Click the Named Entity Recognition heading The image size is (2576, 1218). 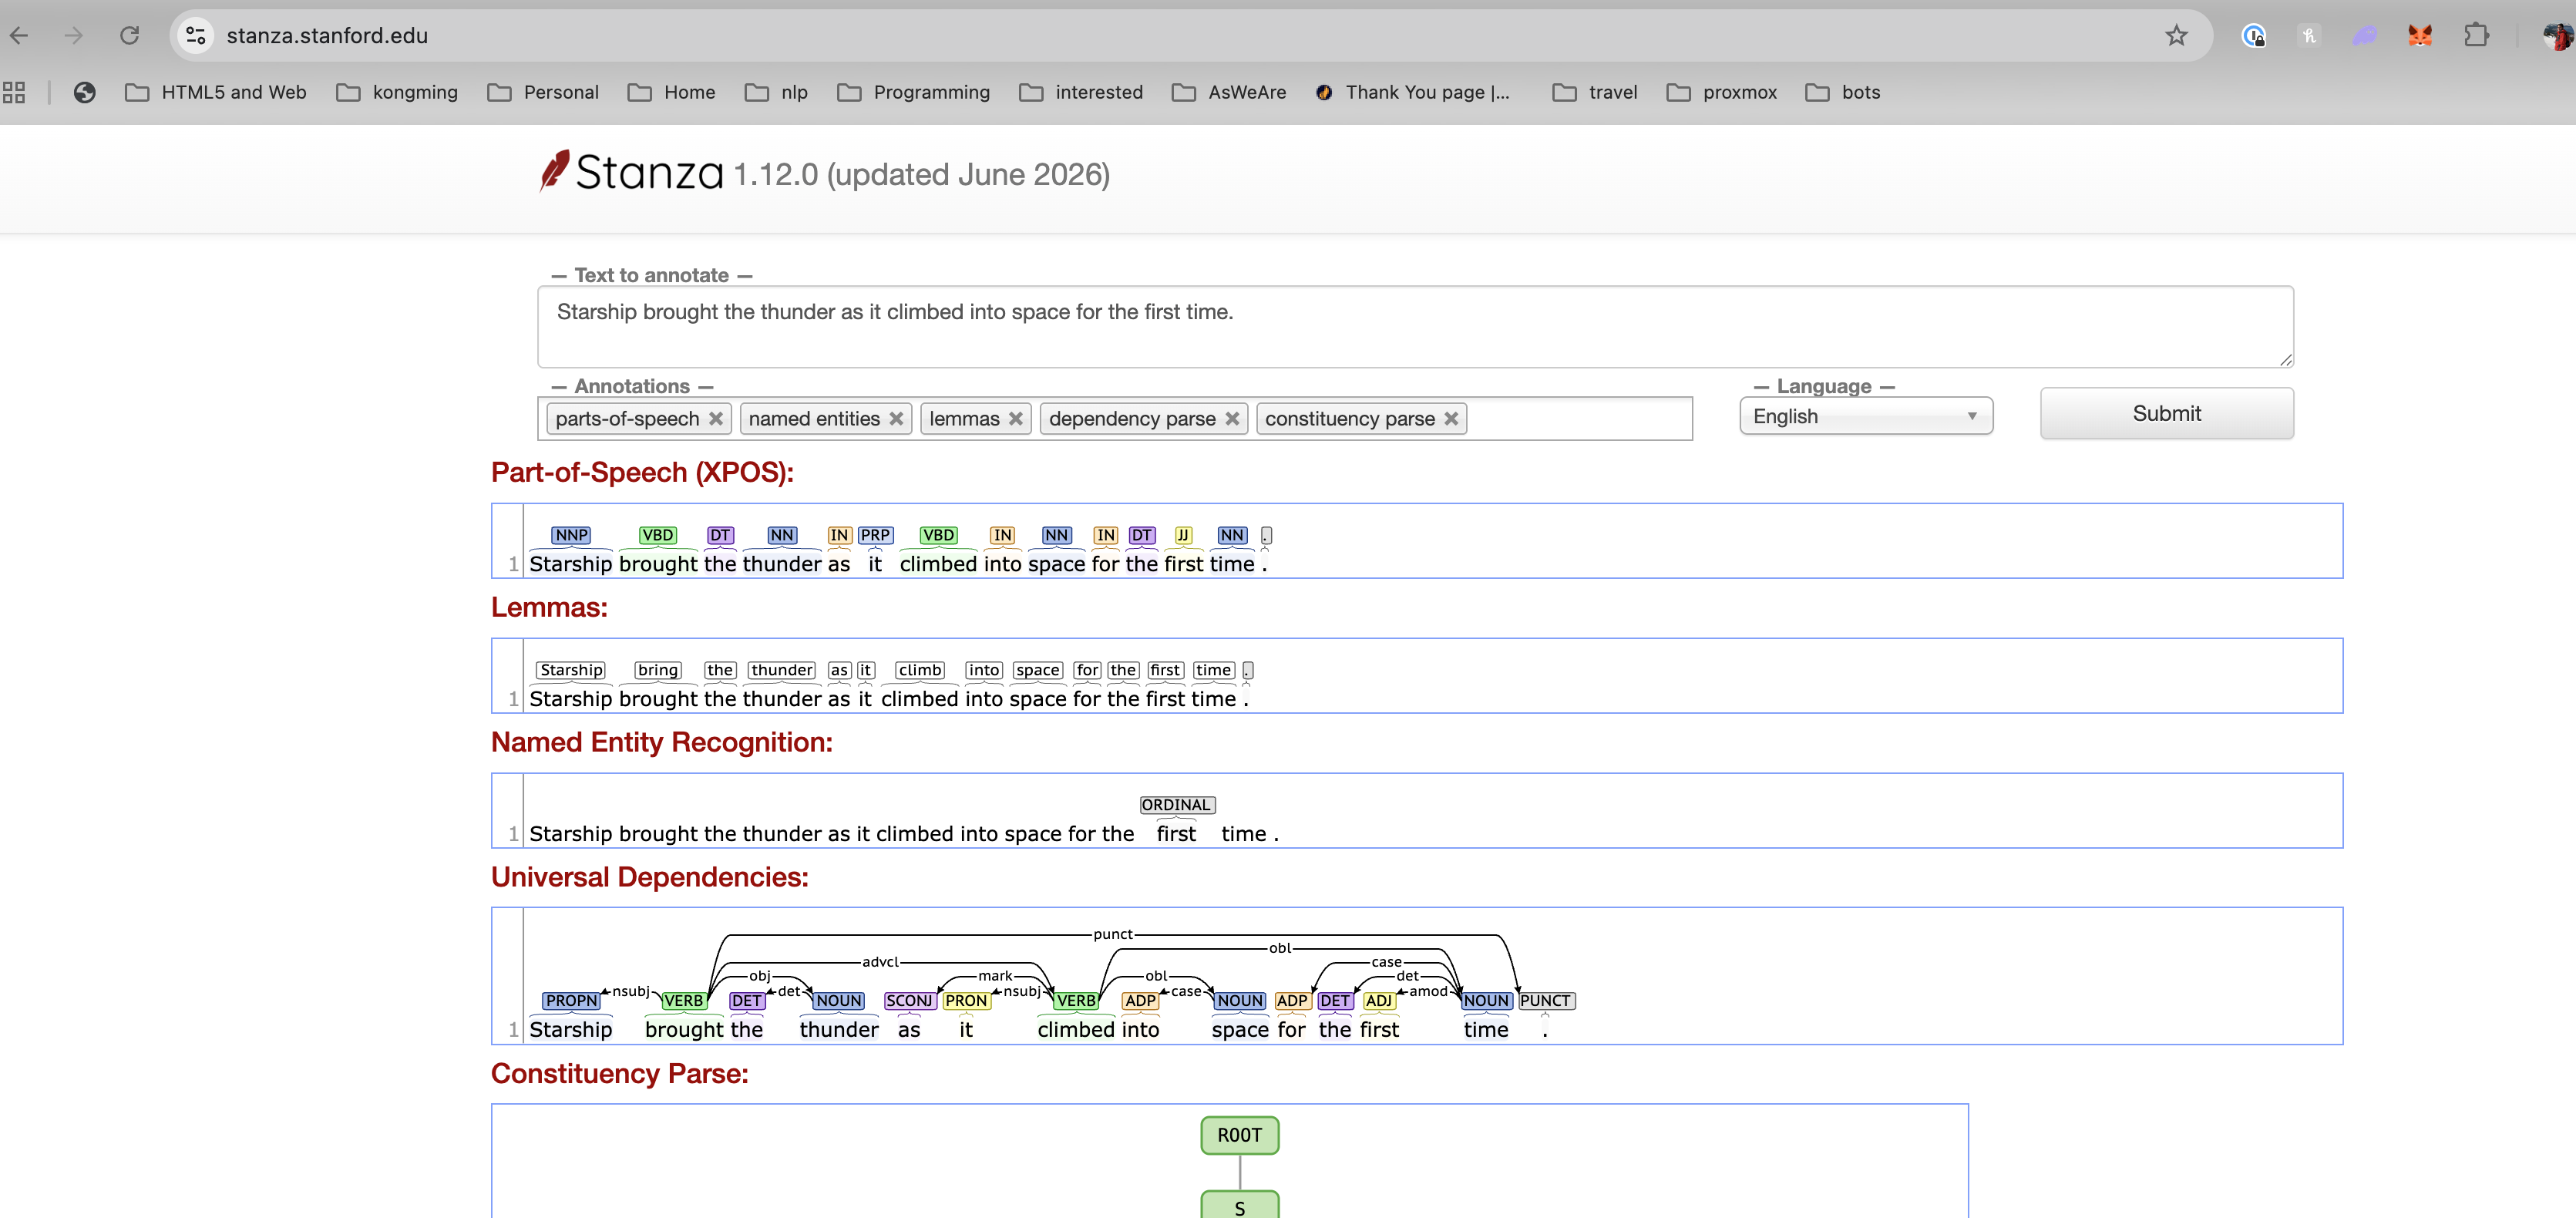[x=661, y=742]
